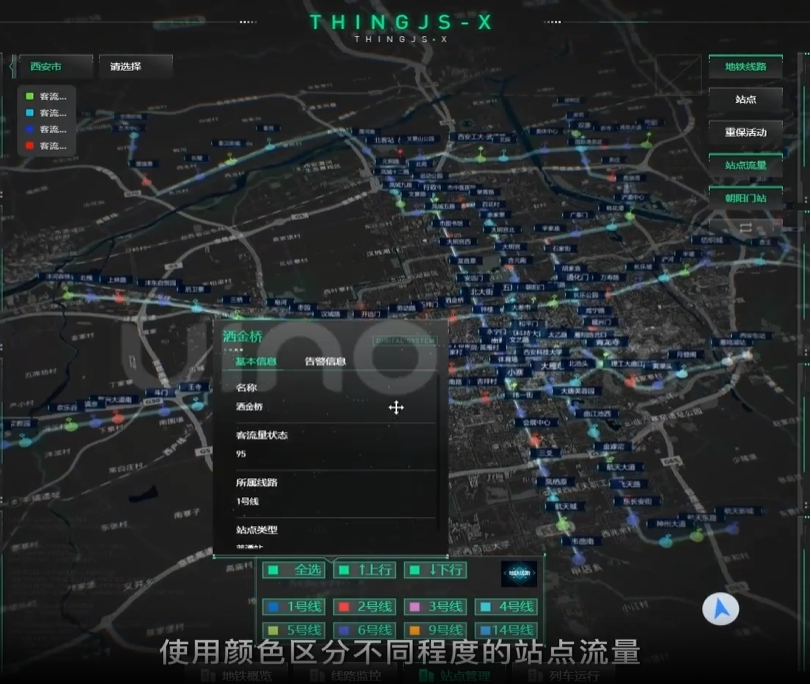Click the 北大街 station label on map
The width and height of the screenshot is (811, 684).
tap(482, 292)
